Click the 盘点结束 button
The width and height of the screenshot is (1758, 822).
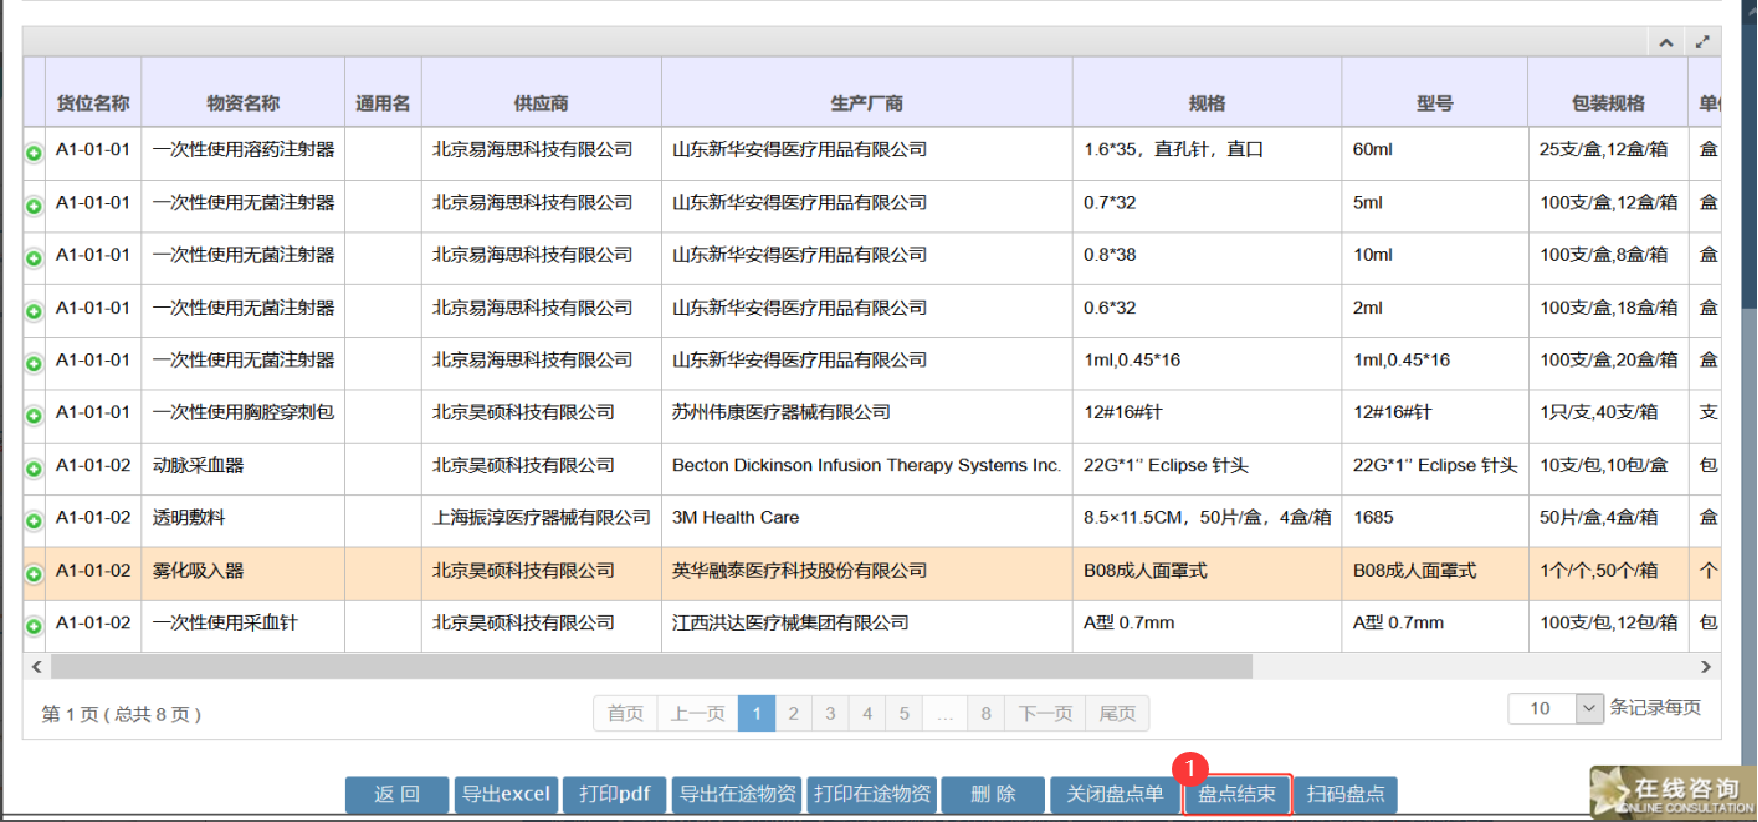coord(1237,795)
